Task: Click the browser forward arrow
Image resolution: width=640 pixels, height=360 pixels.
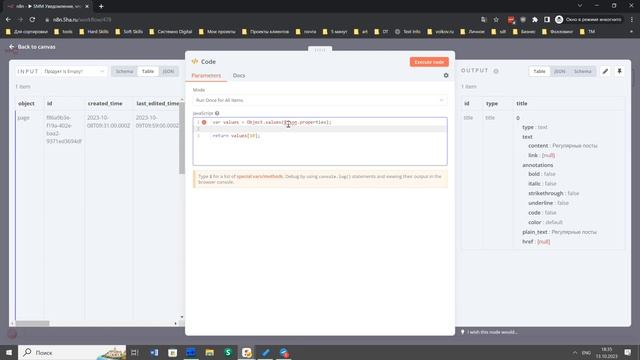Action: tap(20, 19)
